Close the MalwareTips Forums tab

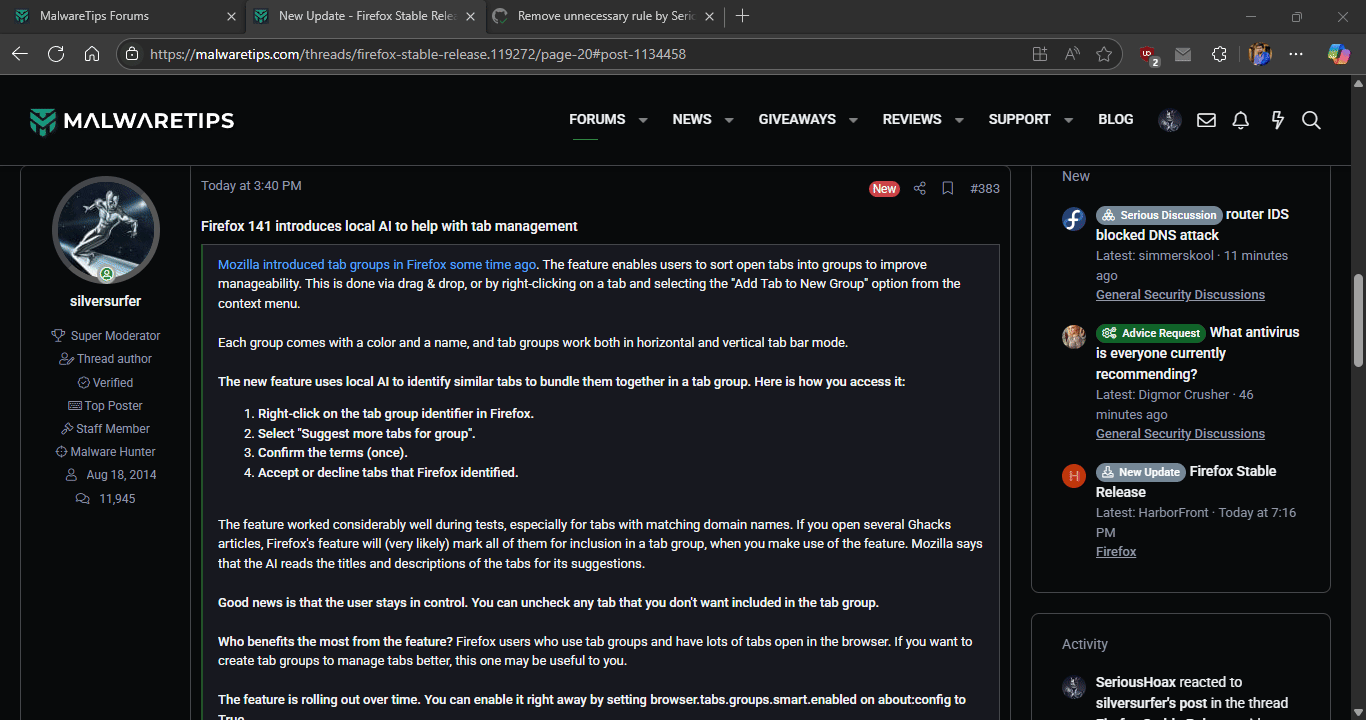[231, 16]
